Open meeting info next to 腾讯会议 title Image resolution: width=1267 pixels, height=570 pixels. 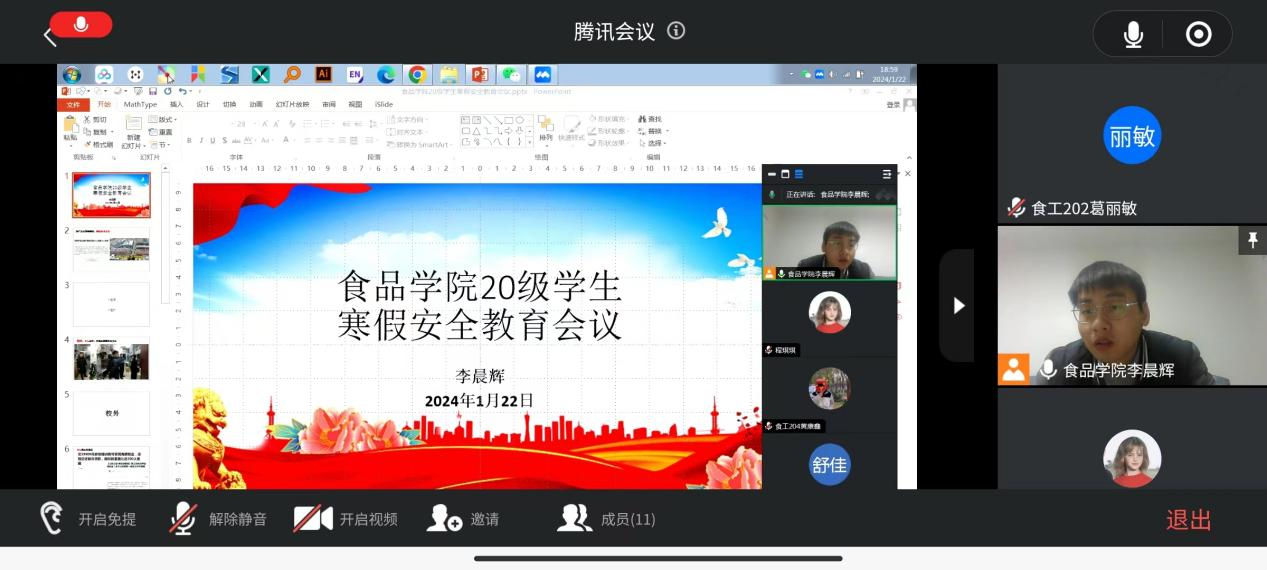tap(676, 31)
